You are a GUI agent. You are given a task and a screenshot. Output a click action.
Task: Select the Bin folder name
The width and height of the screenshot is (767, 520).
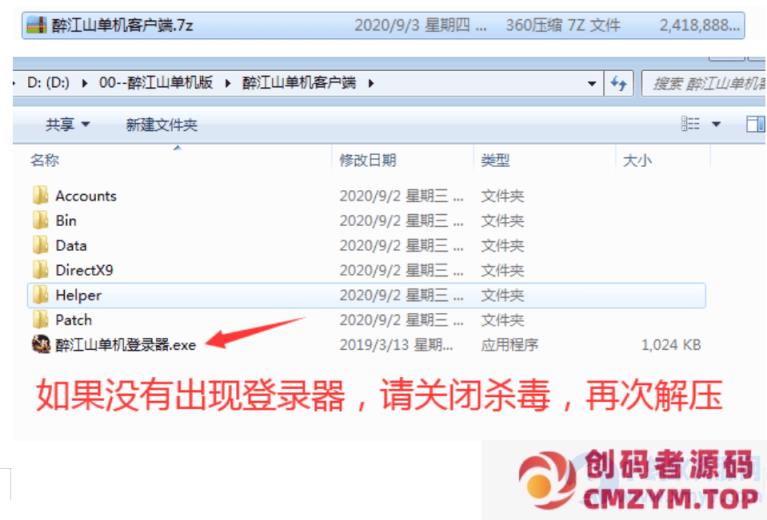coord(66,221)
